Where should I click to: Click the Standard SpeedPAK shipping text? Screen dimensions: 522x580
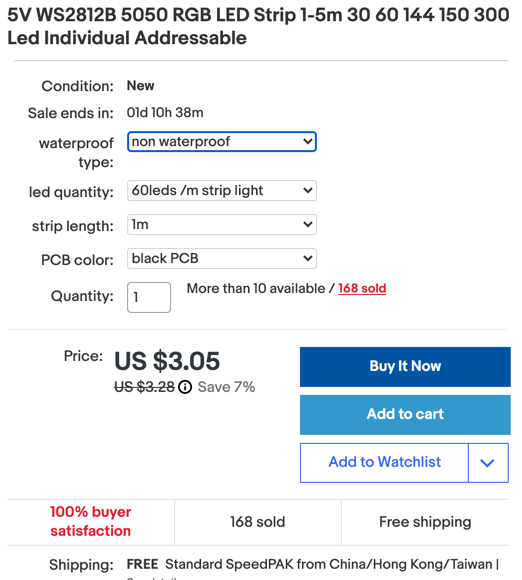(x=329, y=564)
